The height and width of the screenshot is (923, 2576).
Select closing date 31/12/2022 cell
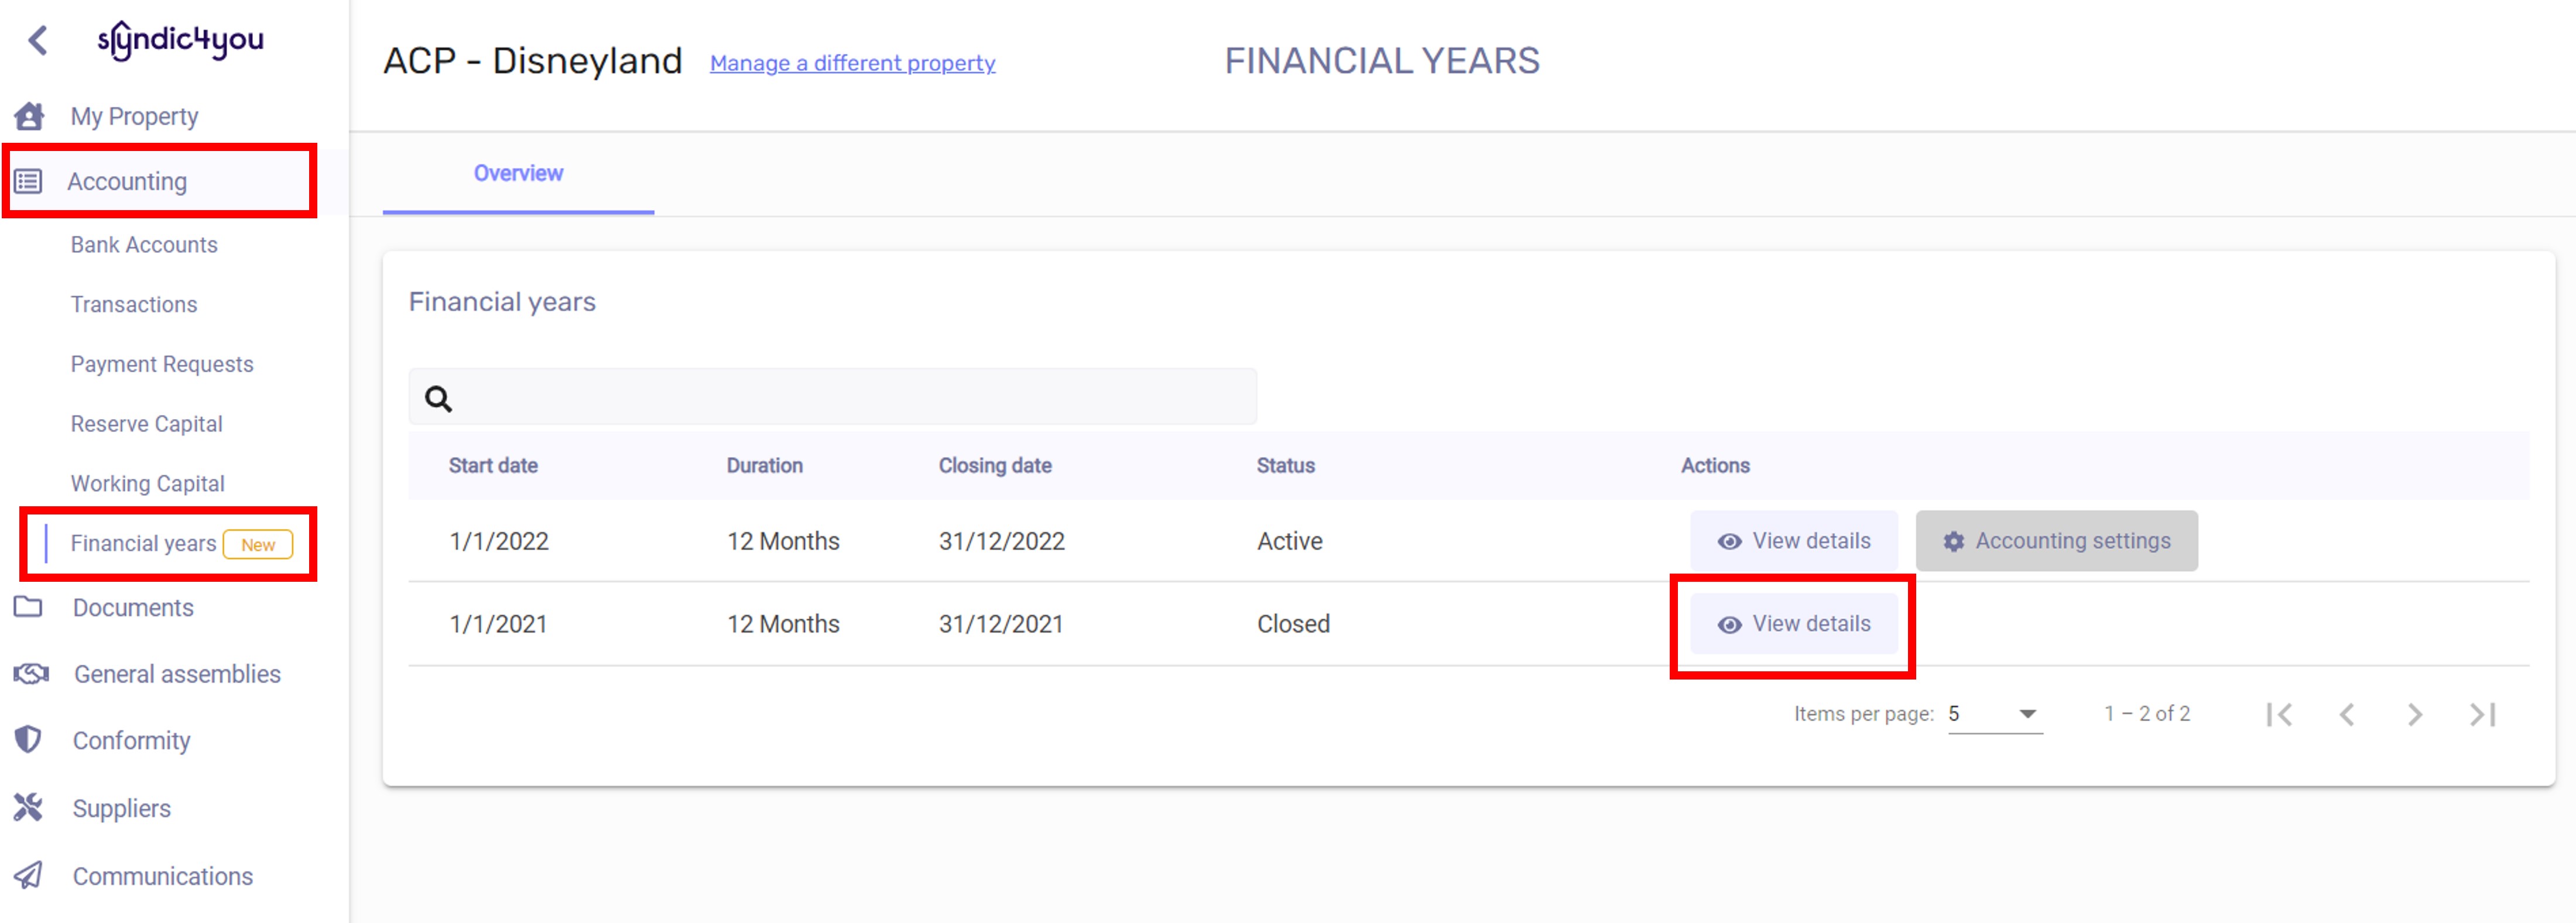[x=1001, y=541]
